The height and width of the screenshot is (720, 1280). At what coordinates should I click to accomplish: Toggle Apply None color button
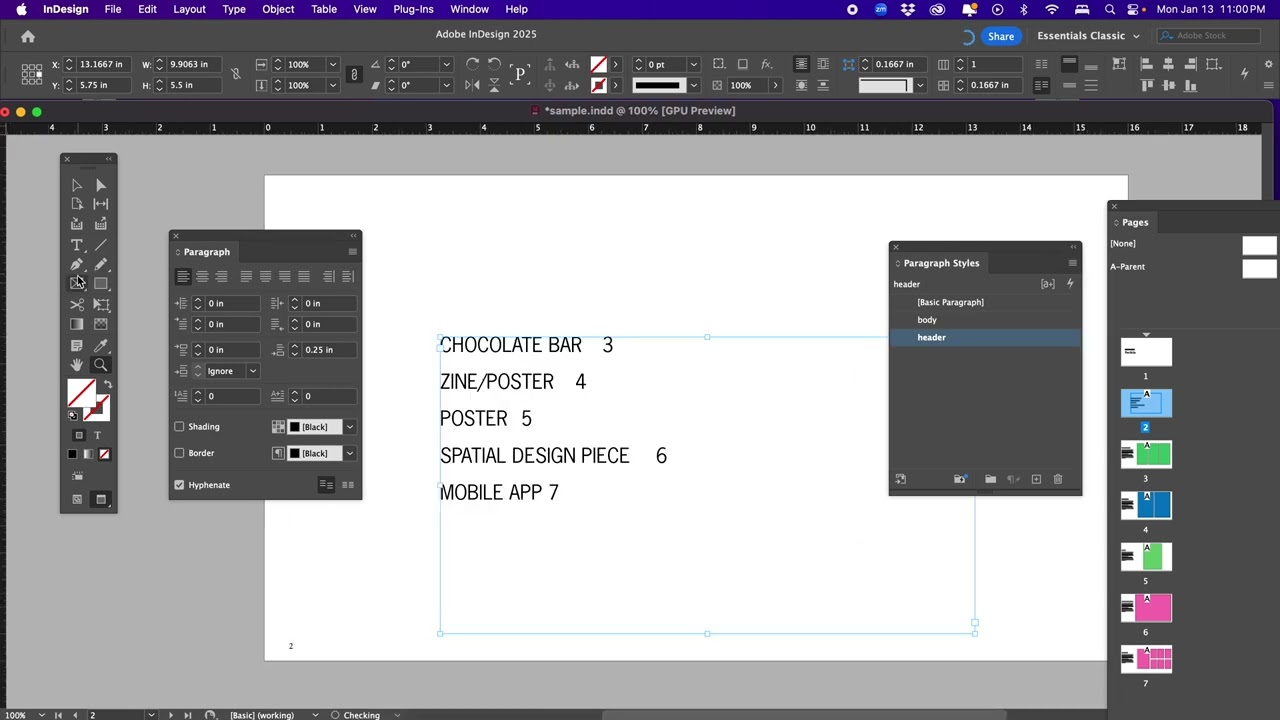(x=104, y=454)
